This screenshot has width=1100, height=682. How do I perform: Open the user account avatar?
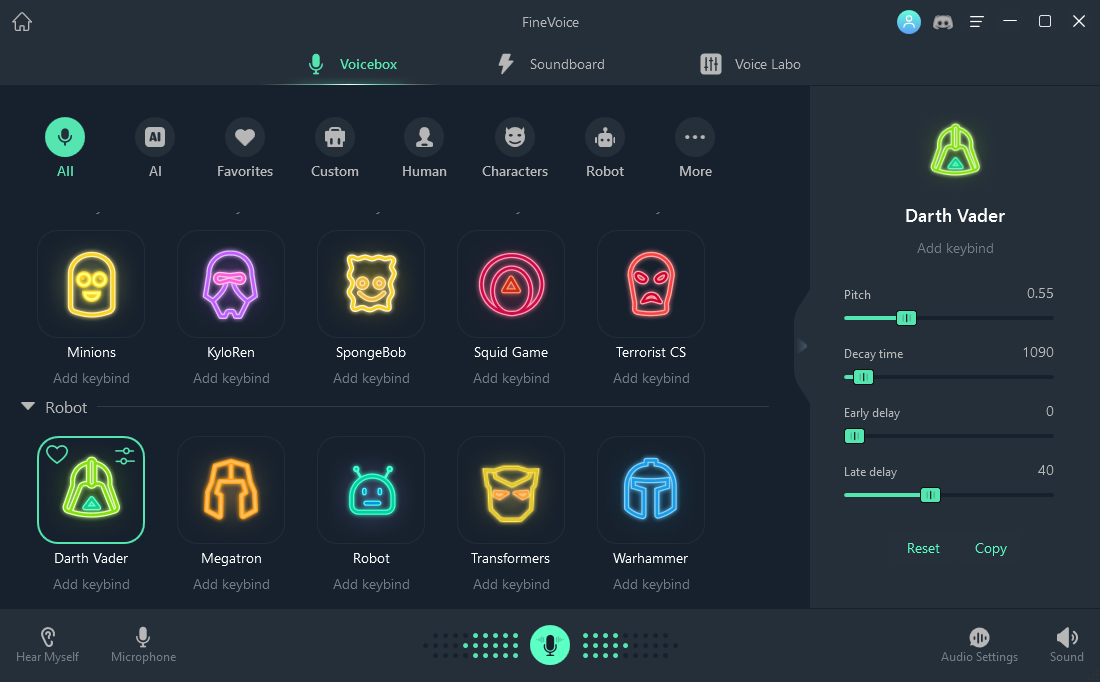tap(908, 22)
